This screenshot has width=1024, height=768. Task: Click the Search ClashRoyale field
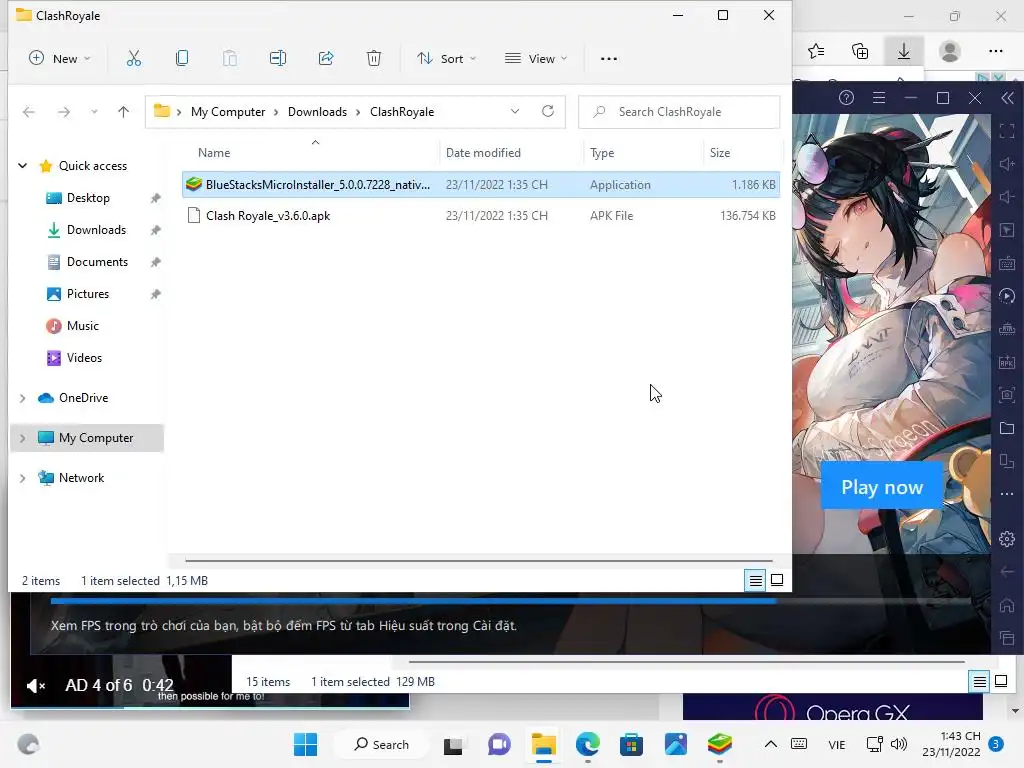[x=679, y=112]
